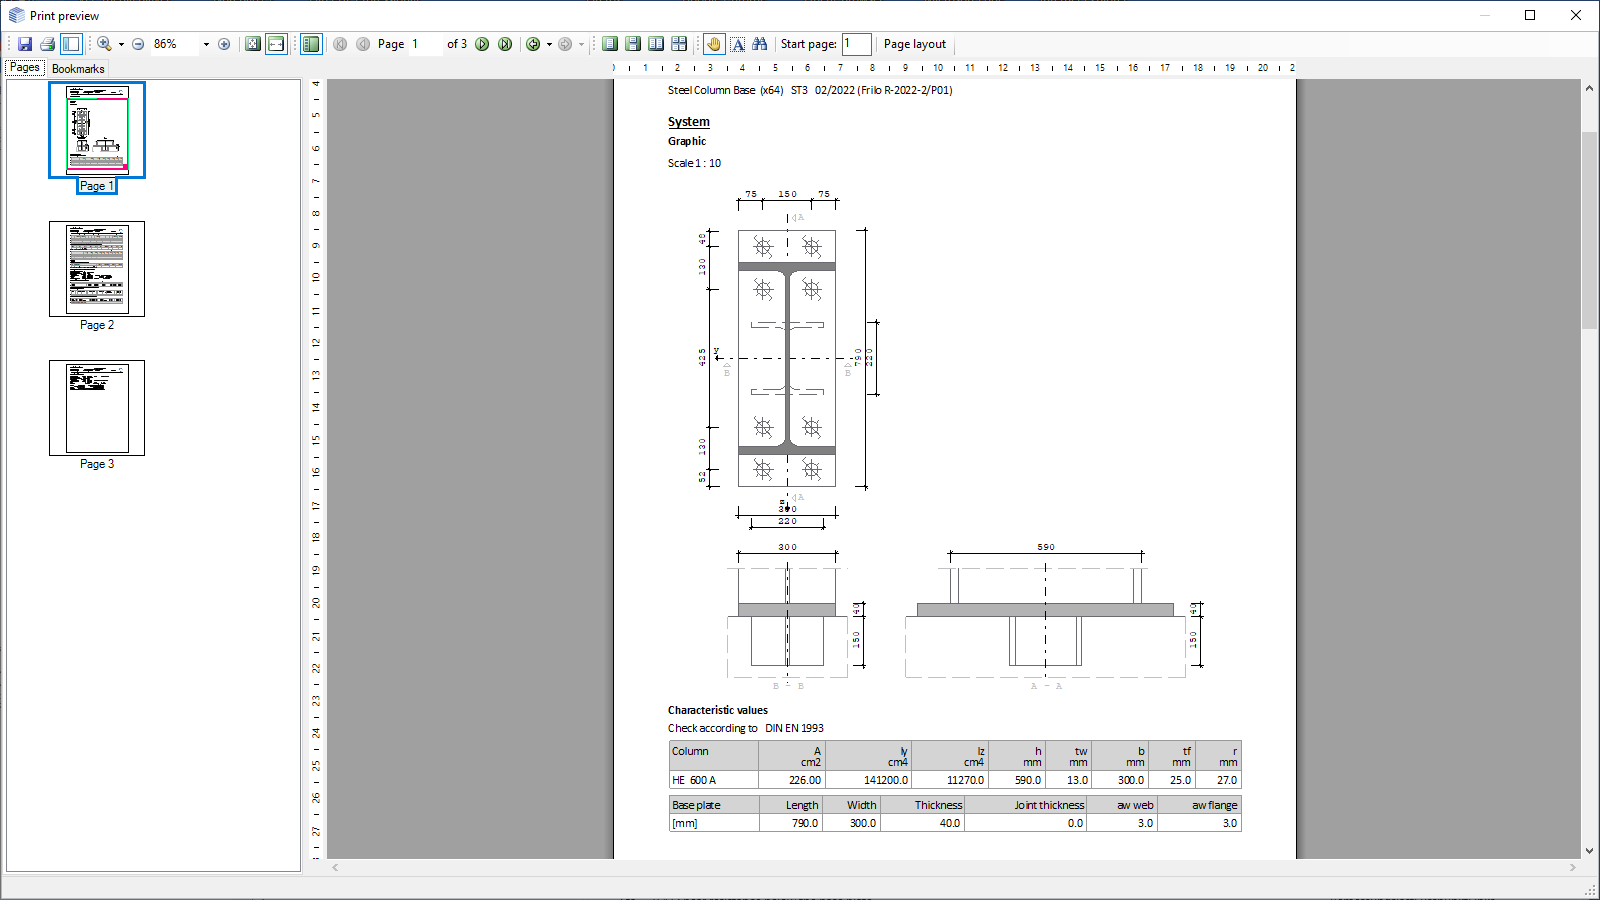The image size is (1600, 900).
Task: Click the 'Scale 1 : 10' text
Action: (694, 163)
